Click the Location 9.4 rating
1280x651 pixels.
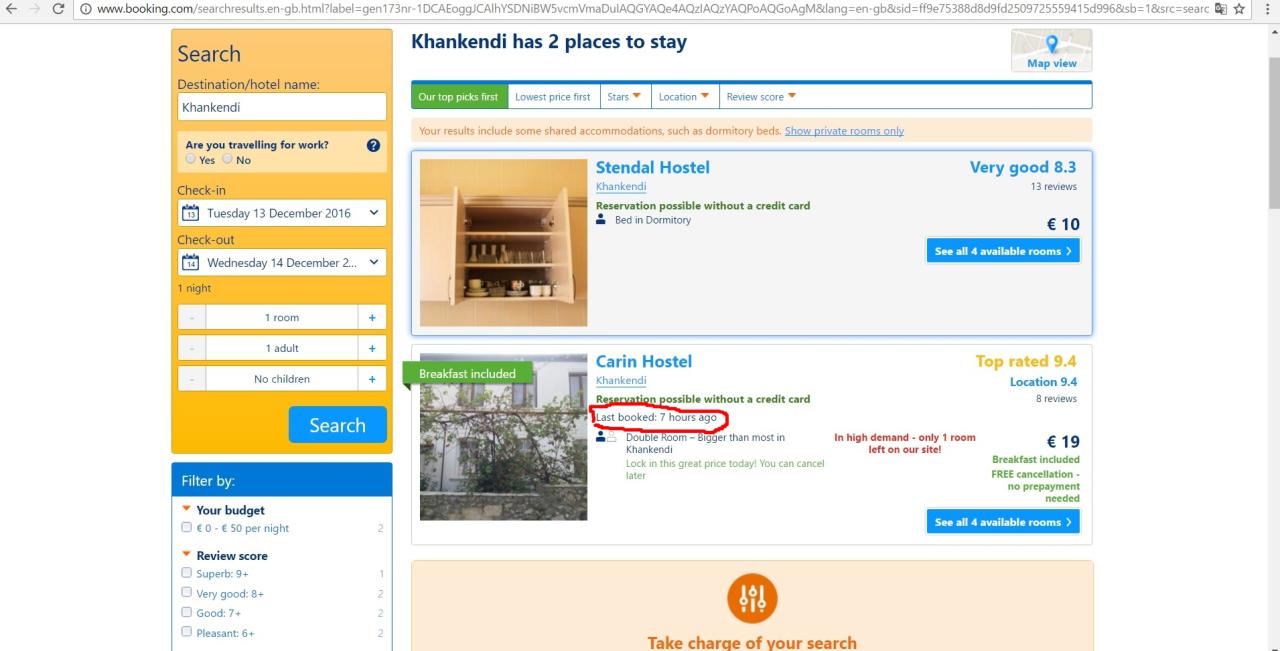pyautogui.click(x=1043, y=381)
